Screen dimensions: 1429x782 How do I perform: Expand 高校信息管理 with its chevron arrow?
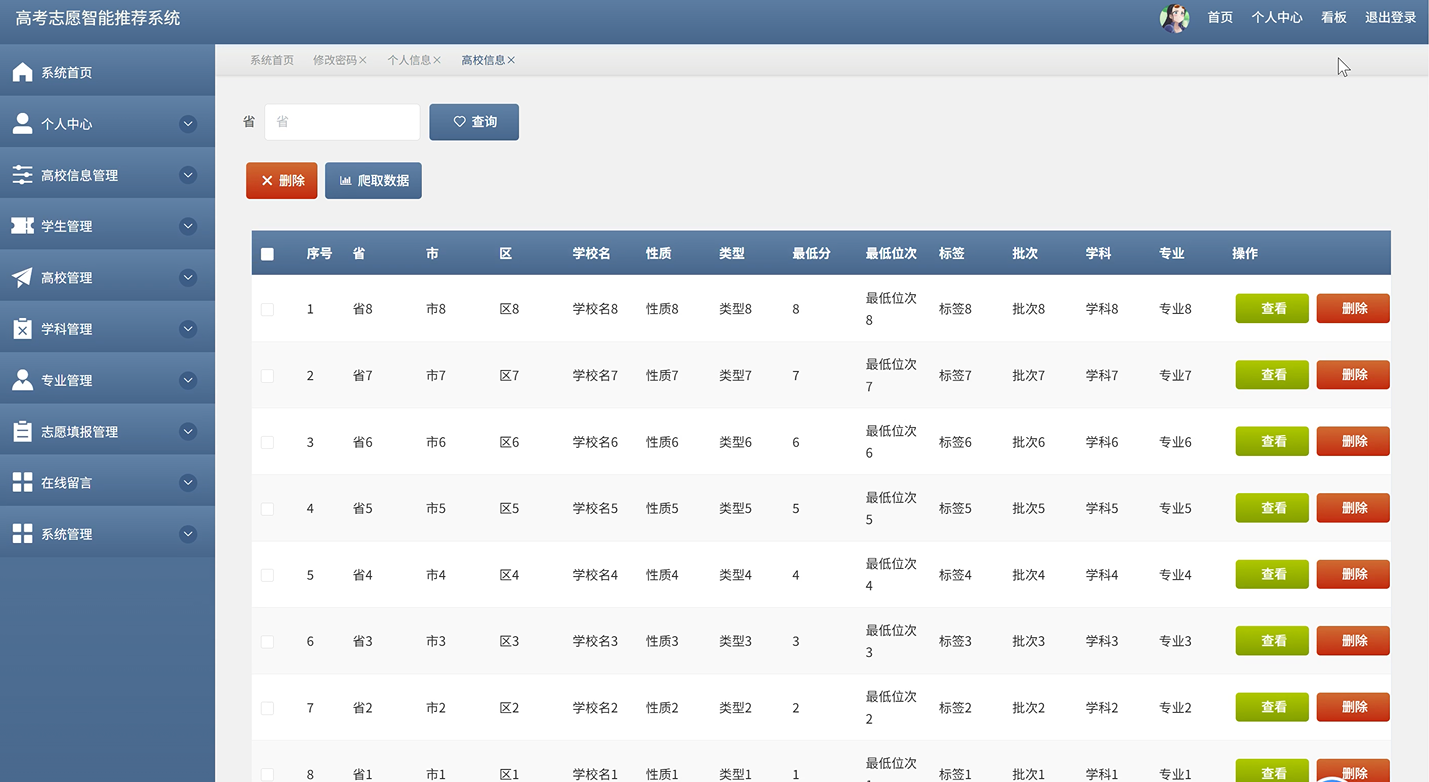click(x=188, y=175)
